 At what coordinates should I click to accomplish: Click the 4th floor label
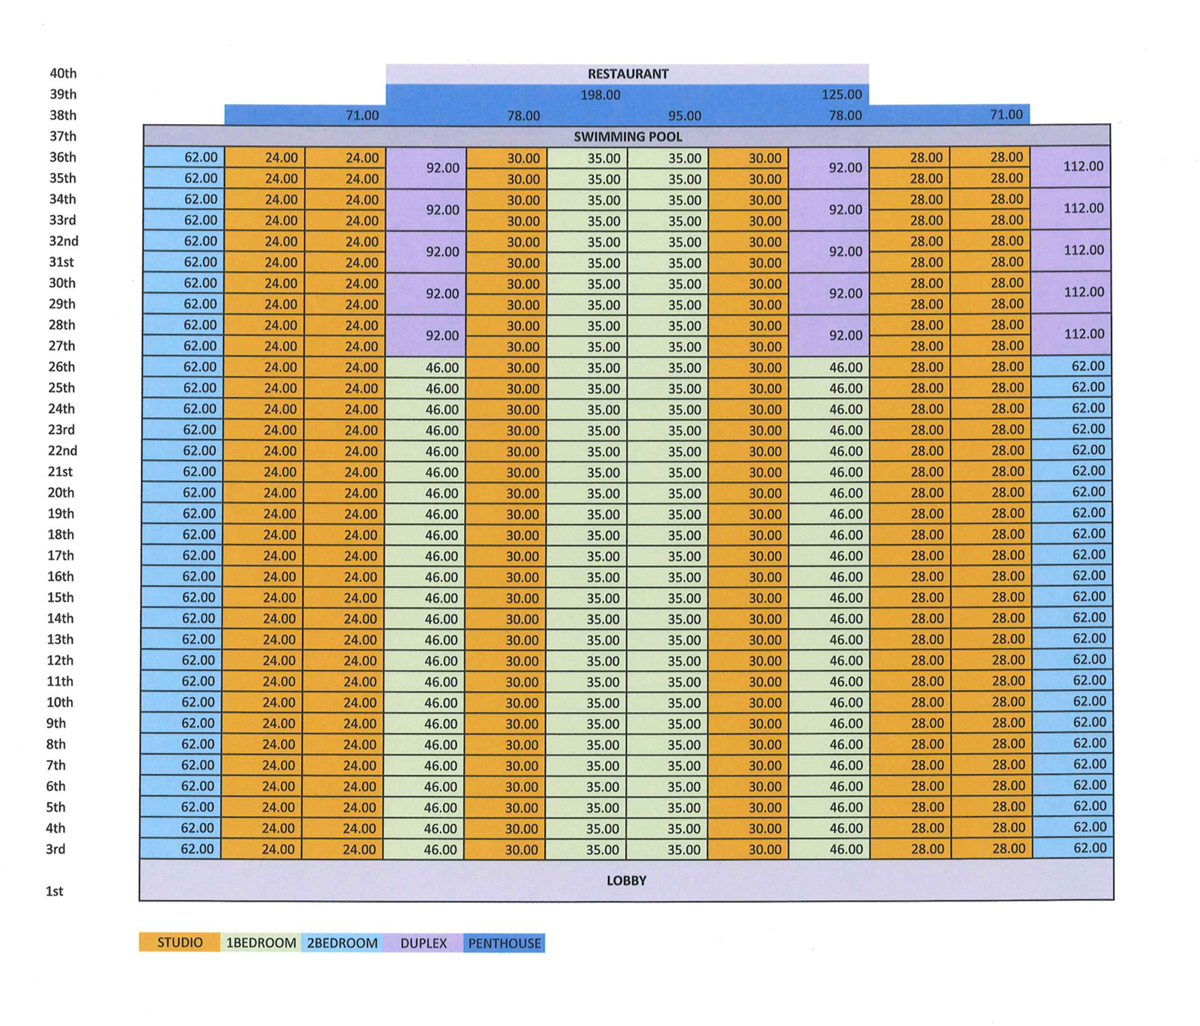pyautogui.click(x=56, y=828)
